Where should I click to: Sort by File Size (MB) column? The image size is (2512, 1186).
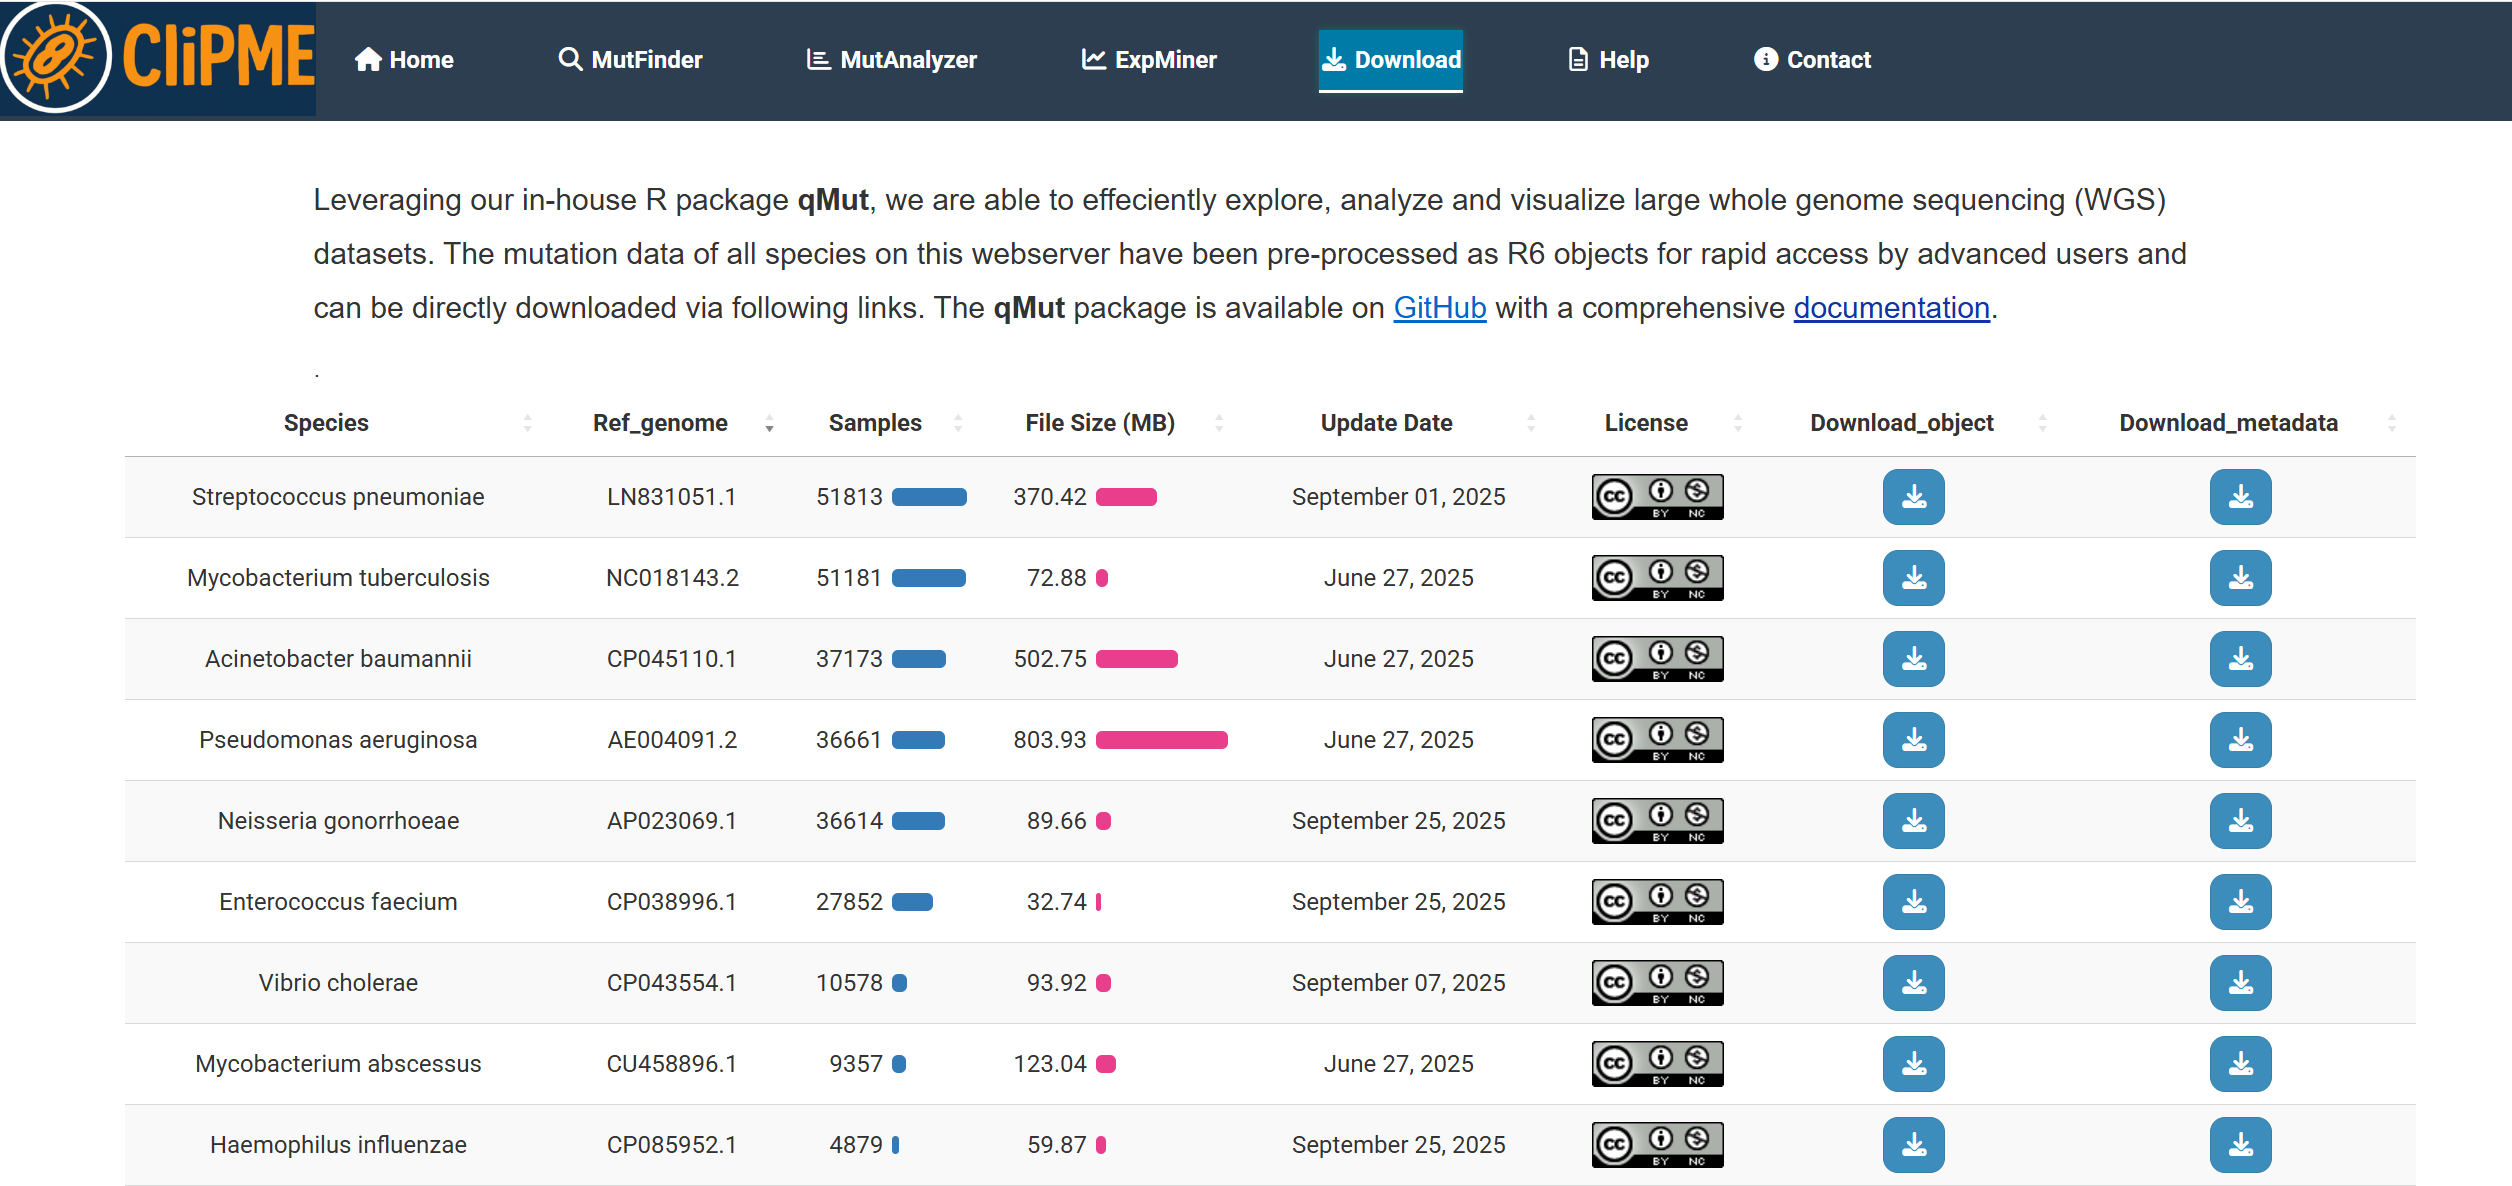[1100, 423]
